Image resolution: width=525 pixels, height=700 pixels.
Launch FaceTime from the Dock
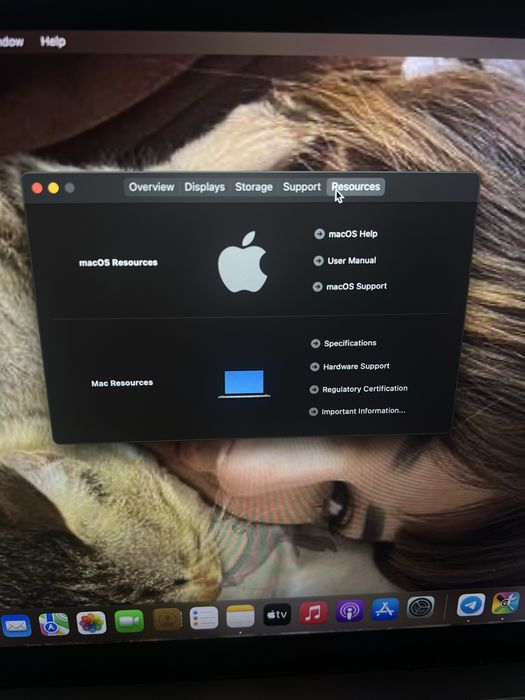129,621
